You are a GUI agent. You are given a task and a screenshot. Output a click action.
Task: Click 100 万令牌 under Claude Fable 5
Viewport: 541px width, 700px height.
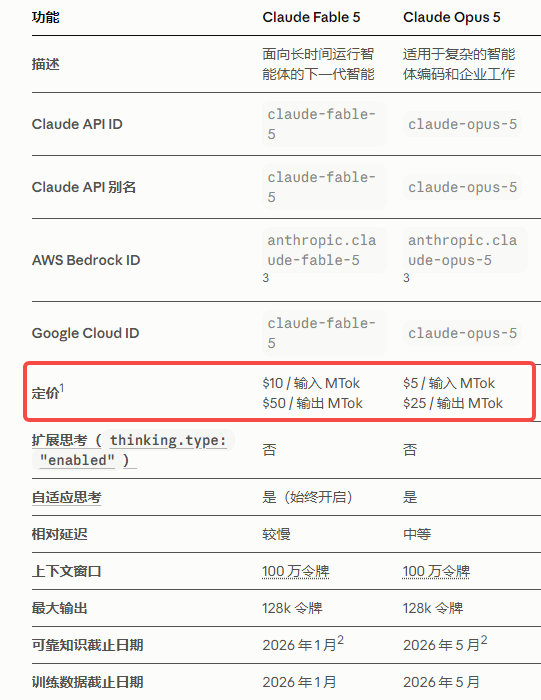point(295,571)
